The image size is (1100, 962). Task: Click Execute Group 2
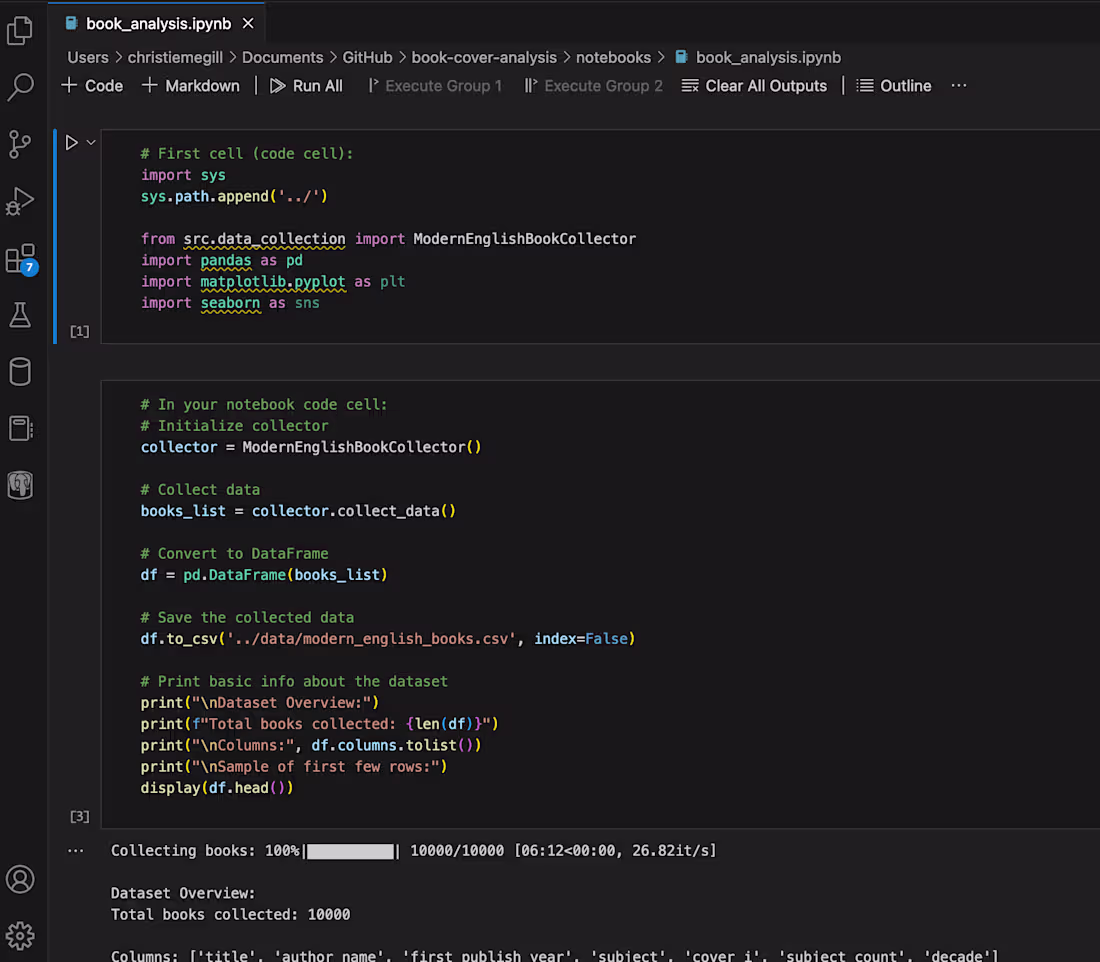point(594,86)
